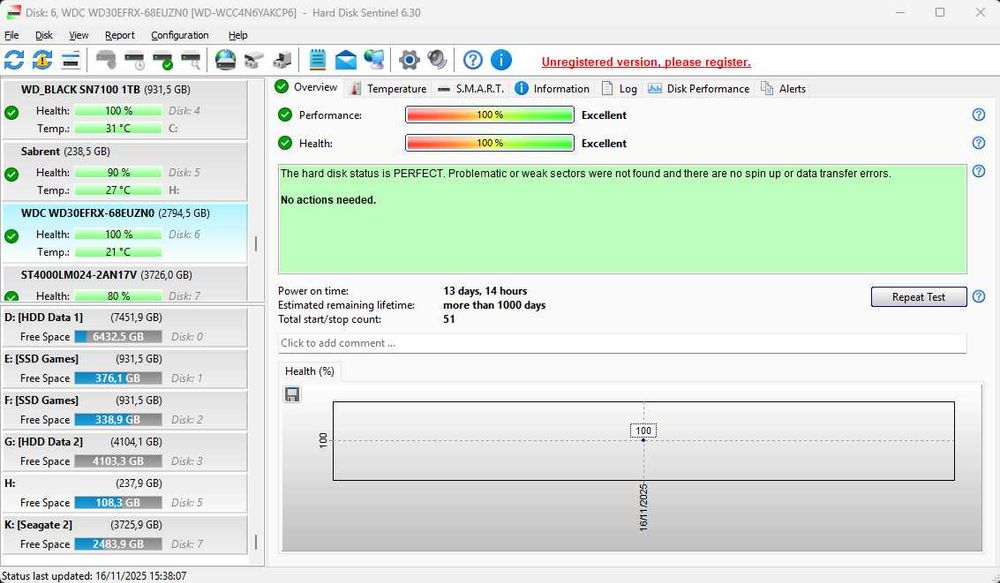1000x583 pixels.
Task: Click the 21 °C temperature bar of WDC disk
Action: point(118,252)
